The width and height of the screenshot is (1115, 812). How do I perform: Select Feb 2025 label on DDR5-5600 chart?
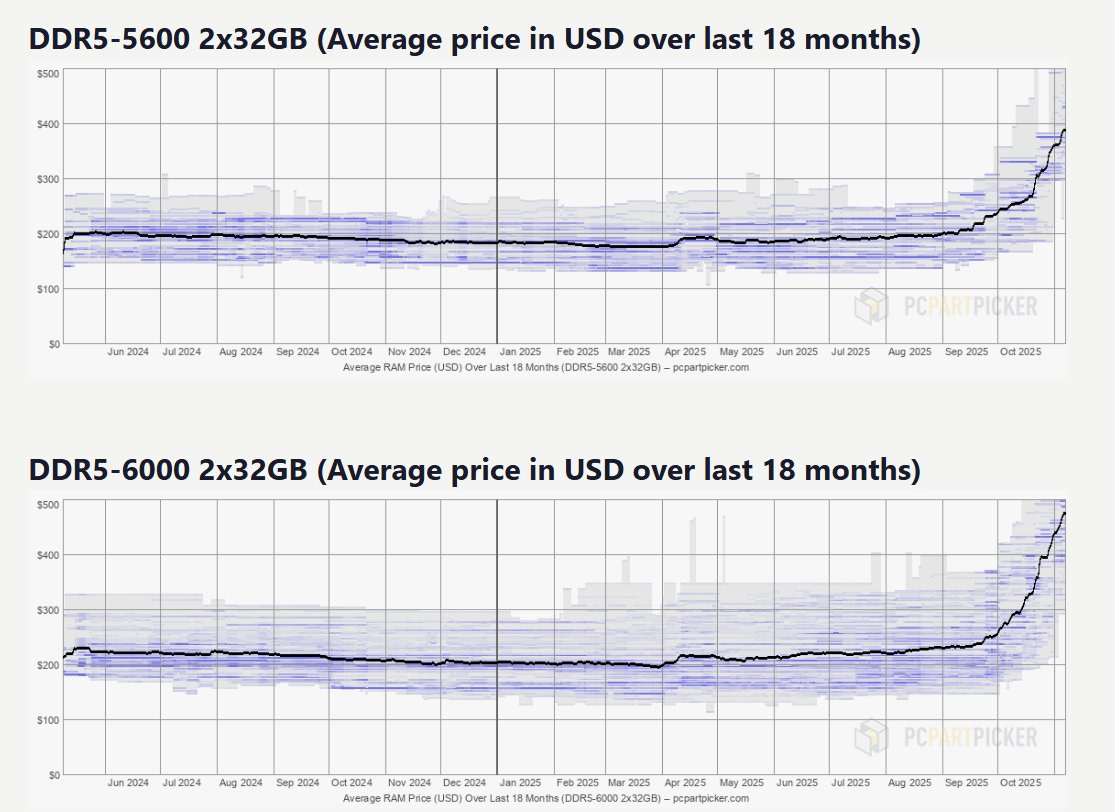pyautogui.click(x=577, y=352)
